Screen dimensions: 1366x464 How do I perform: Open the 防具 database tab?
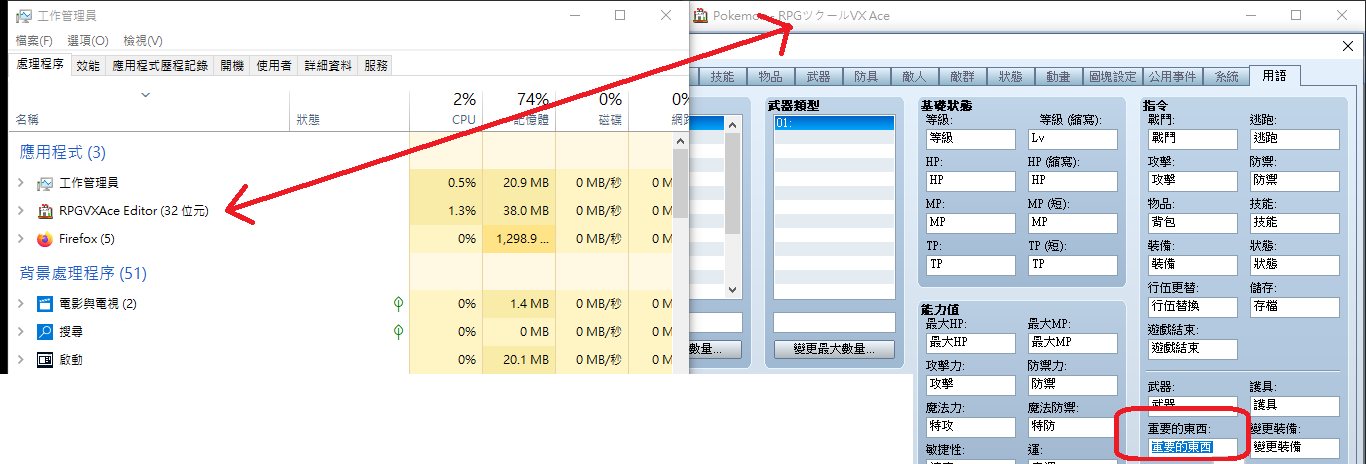pos(866,77)
